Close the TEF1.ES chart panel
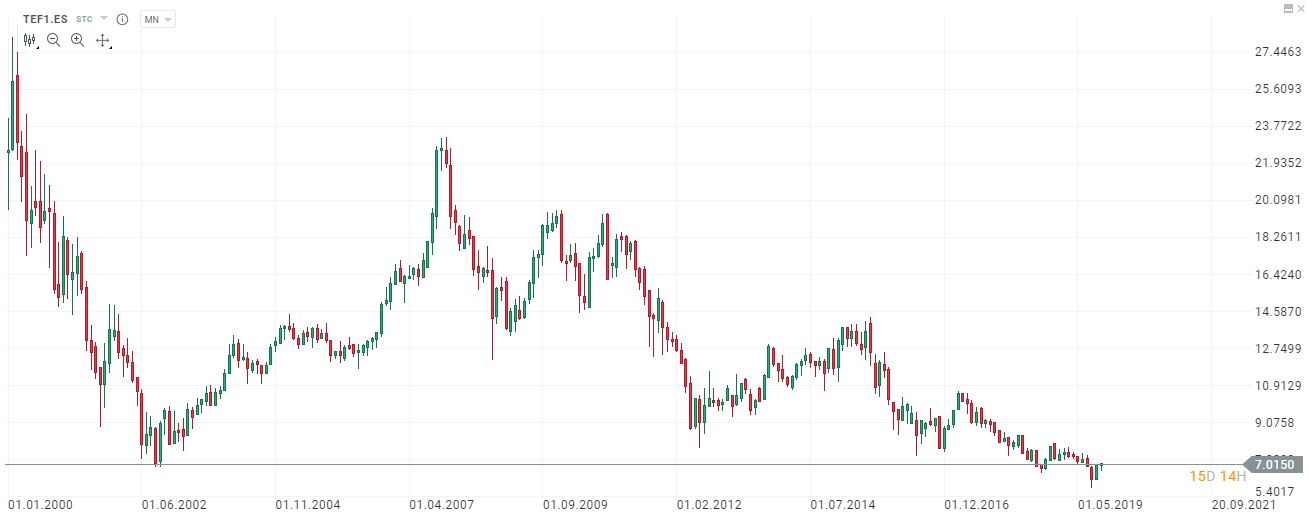The width and height of the screenshot is (1309, 521). tap(1300, 8)
